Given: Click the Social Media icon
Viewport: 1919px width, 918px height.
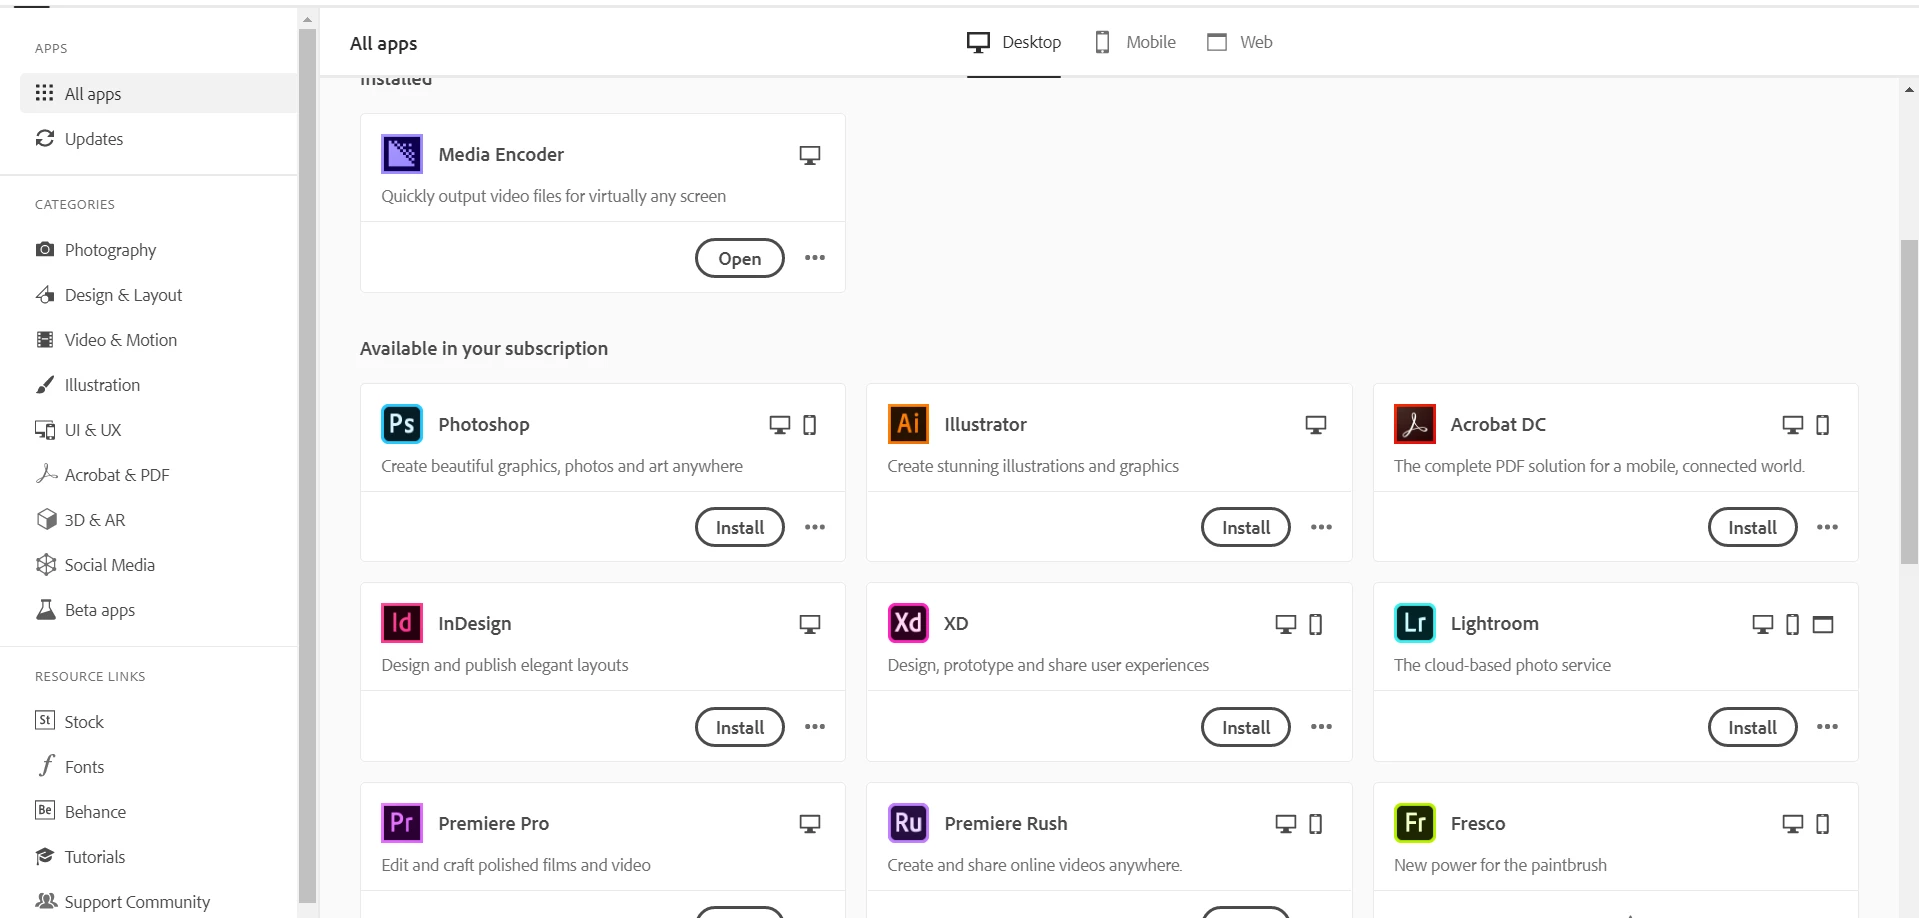Looking at the screenshot, I should coord(46,564).
